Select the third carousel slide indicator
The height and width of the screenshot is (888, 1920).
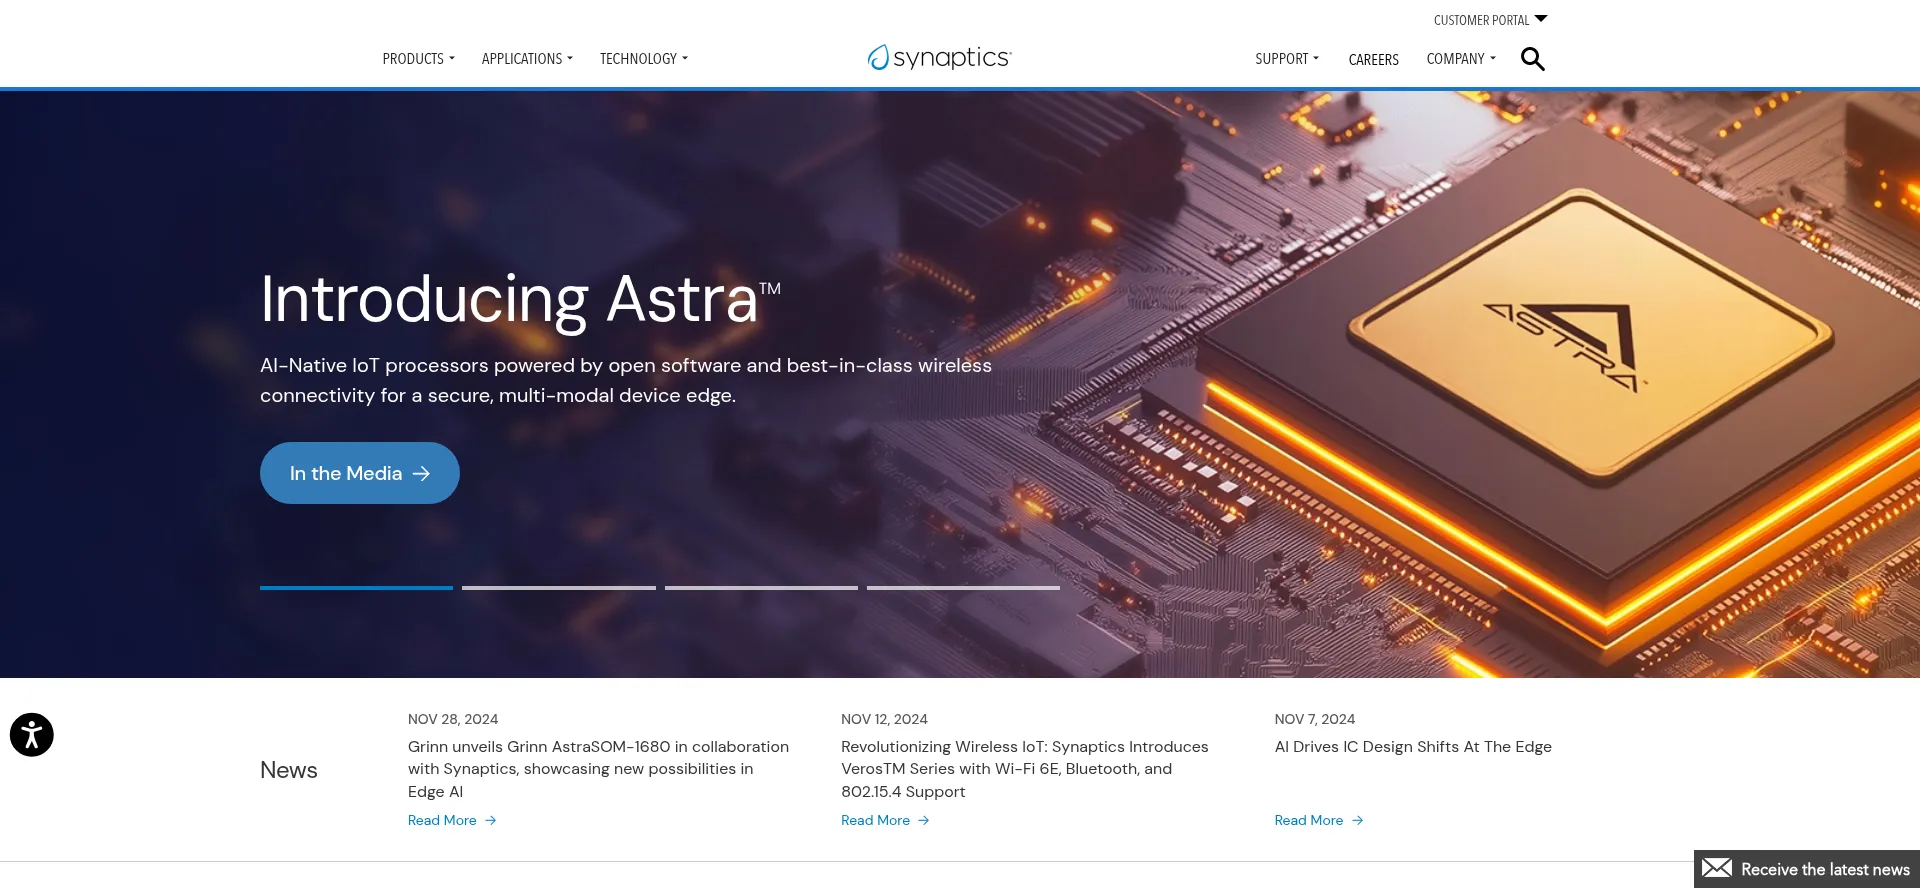point(761,588)
